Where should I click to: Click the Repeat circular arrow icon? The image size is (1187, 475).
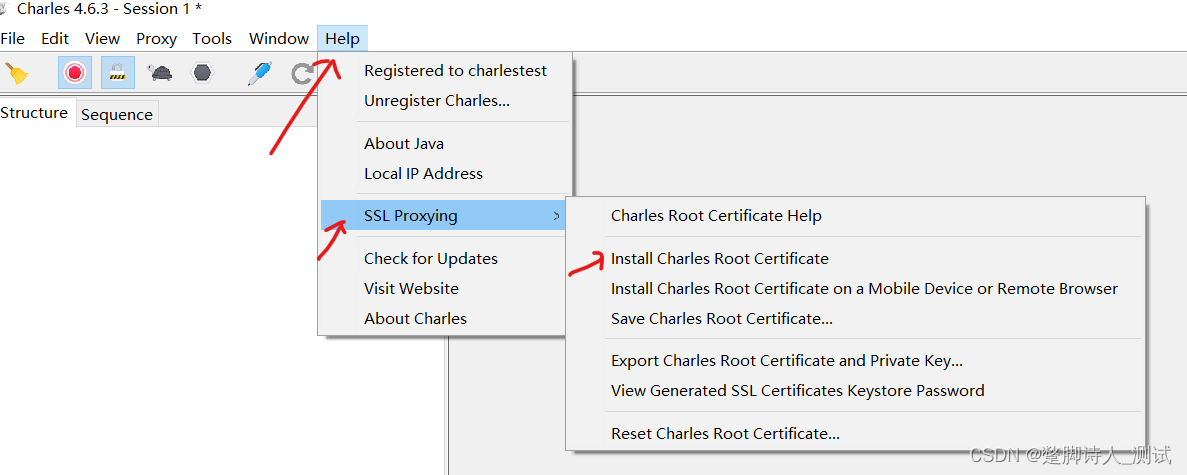click(x=303, y=73)
